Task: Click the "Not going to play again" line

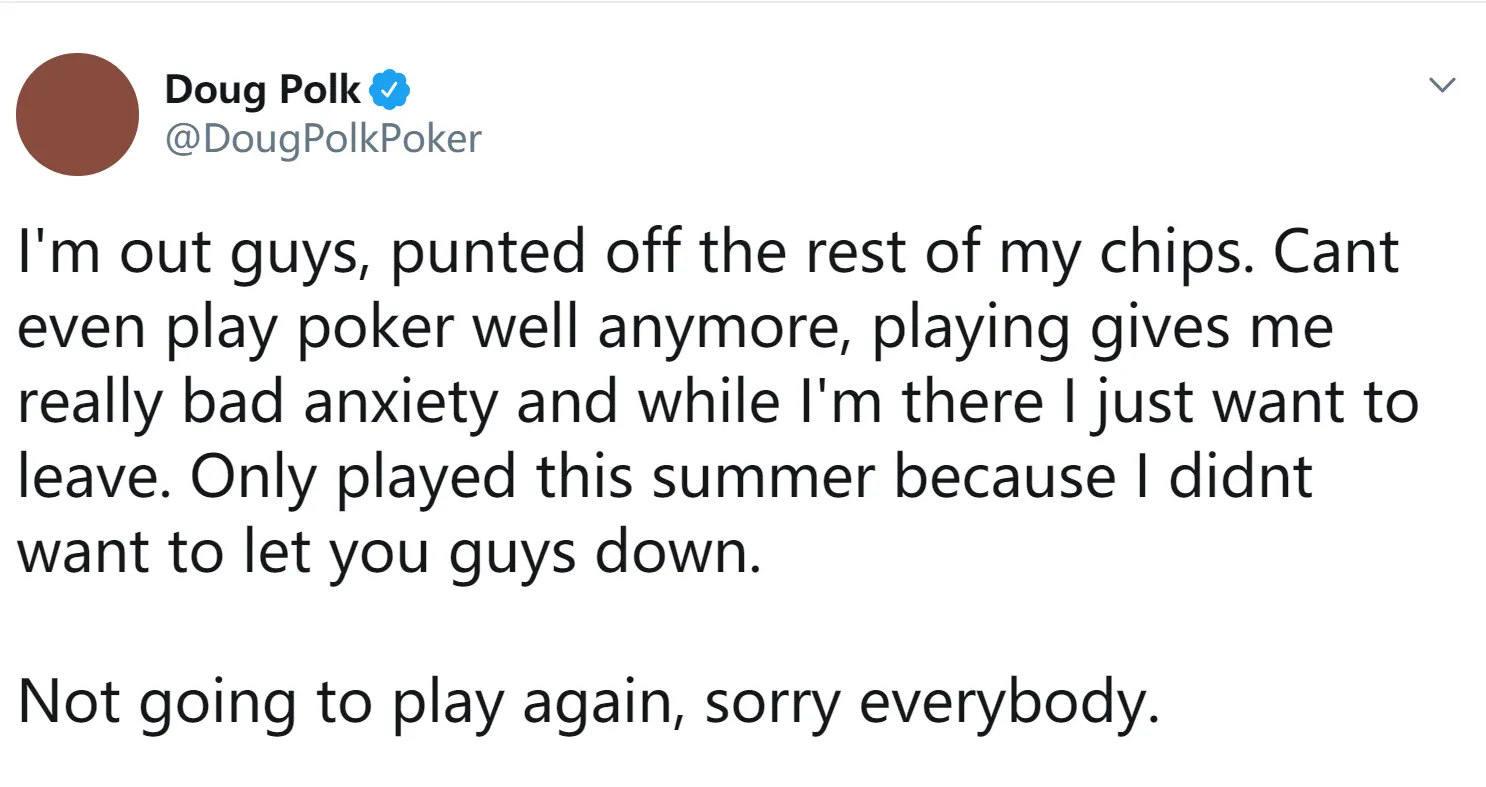Action: [x=353, y=705]
